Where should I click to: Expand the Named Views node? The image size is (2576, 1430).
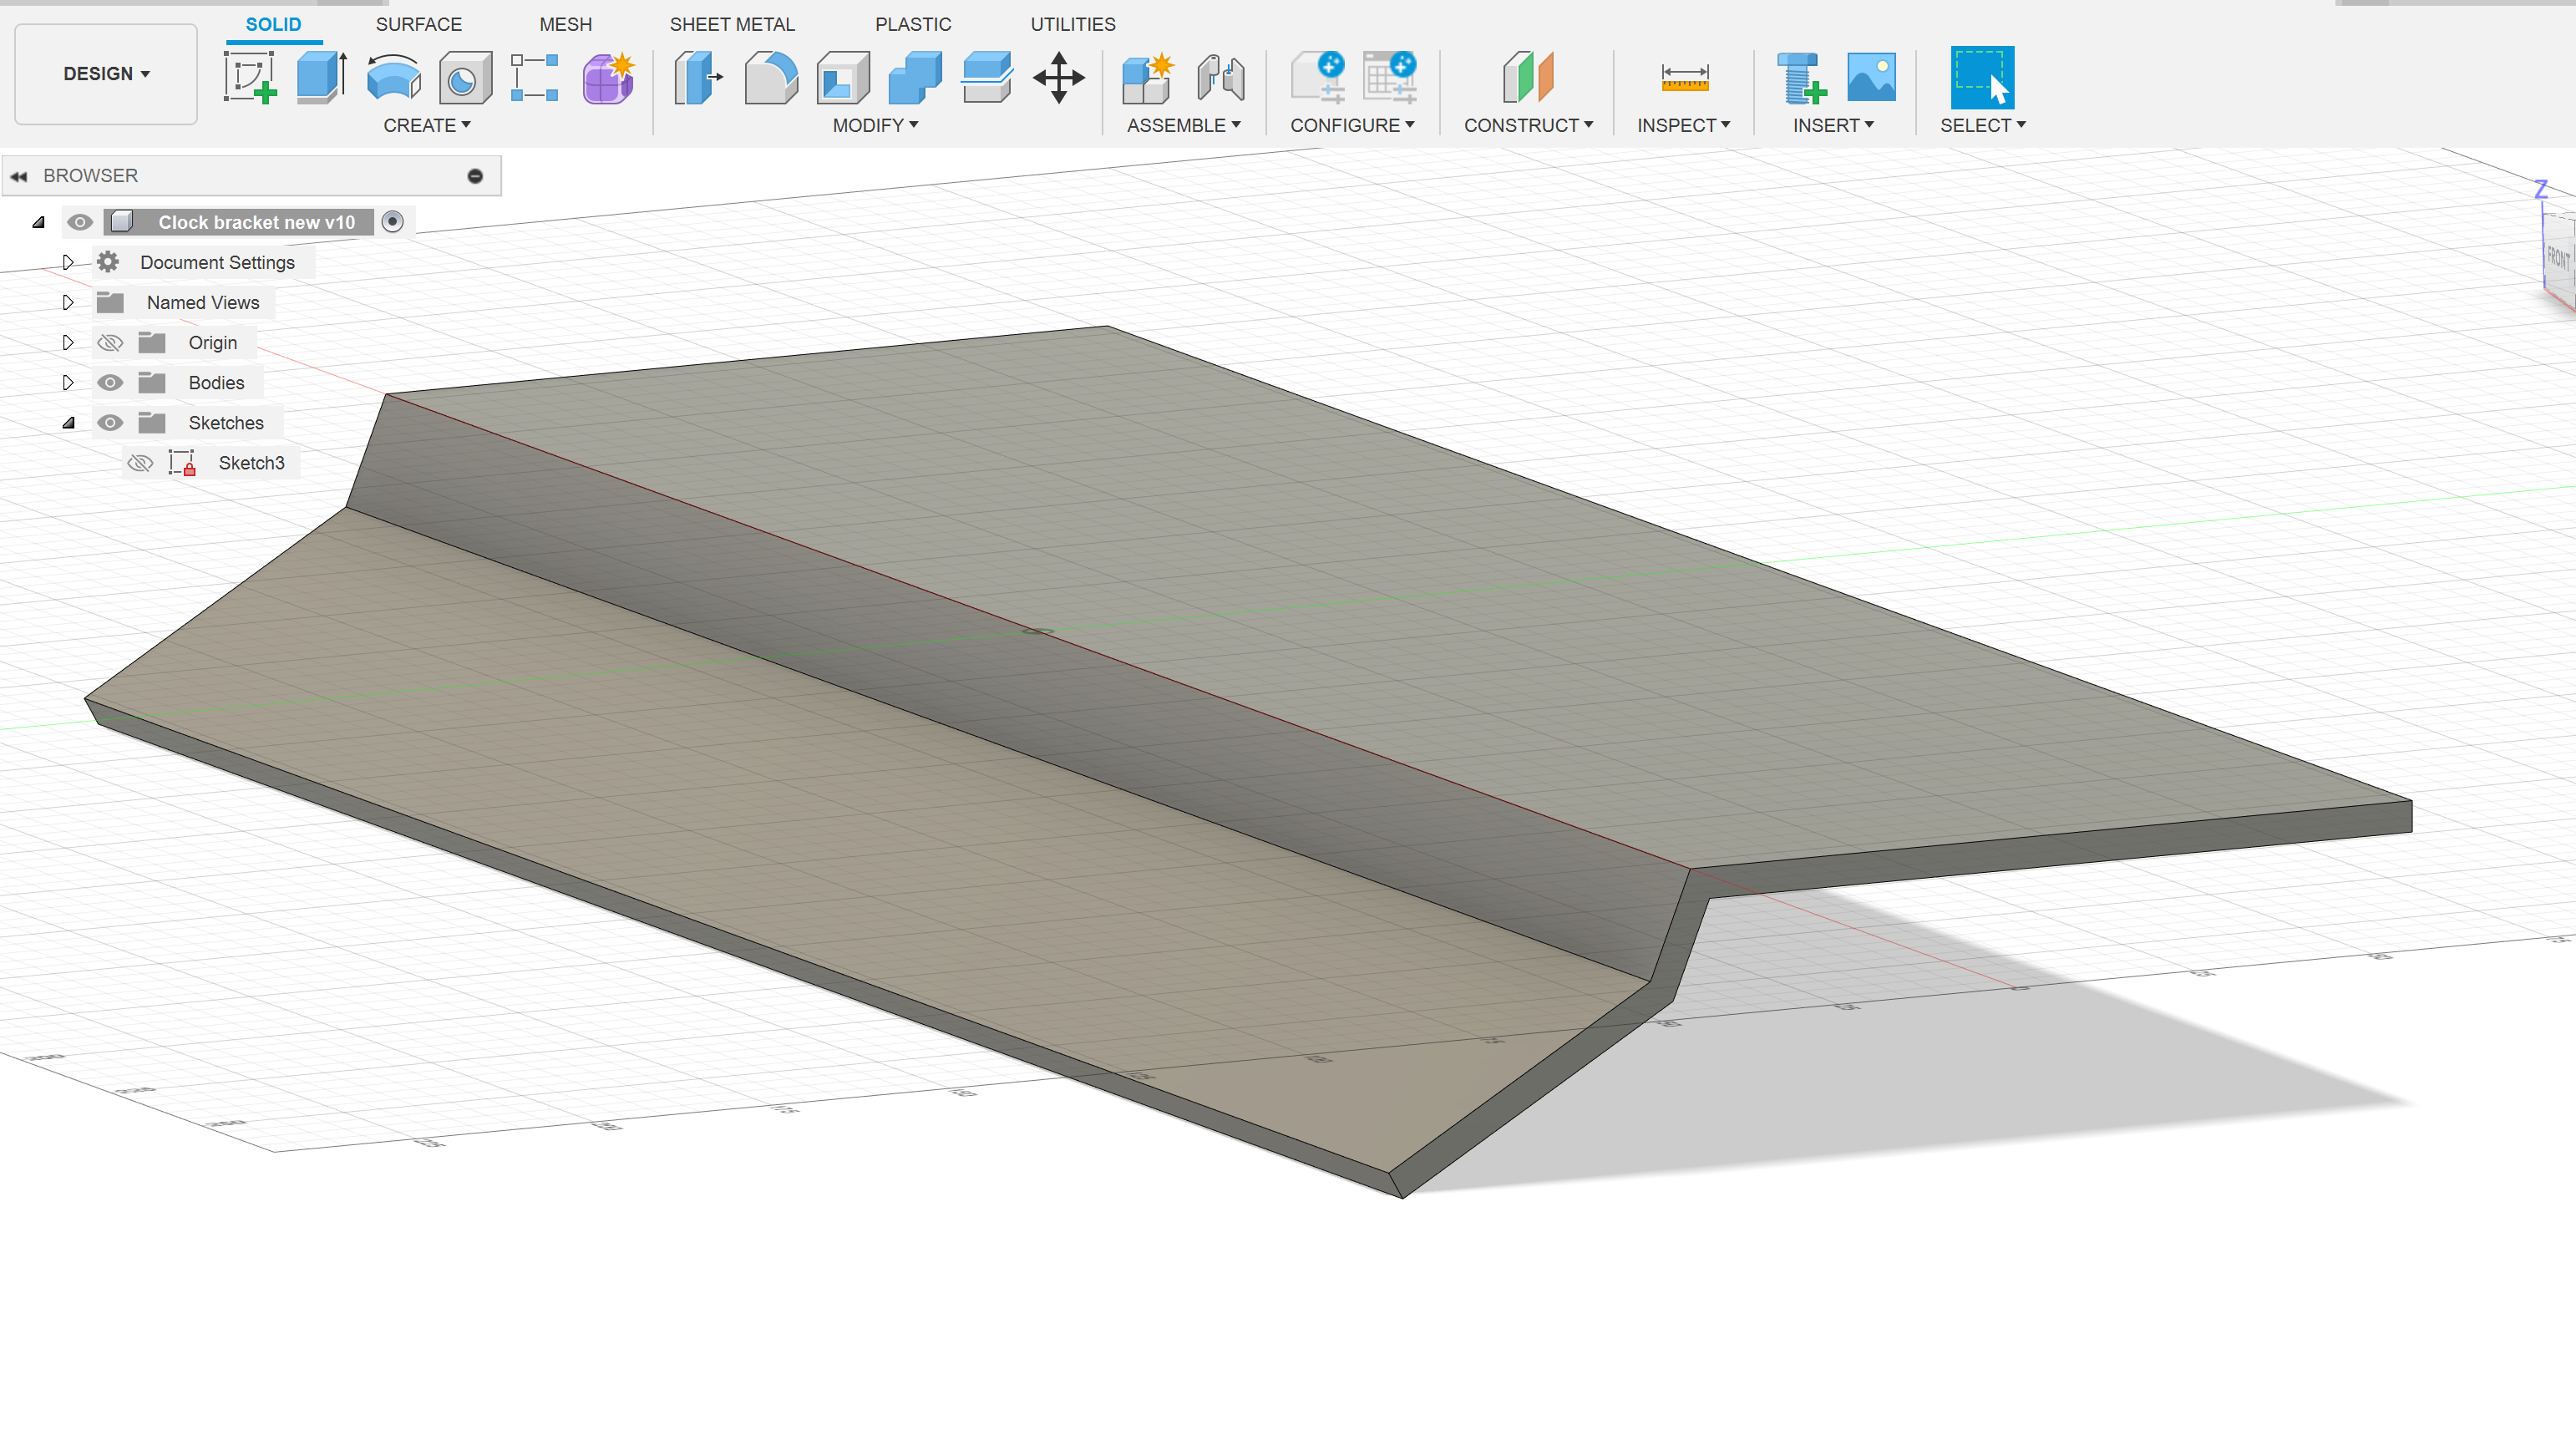click(x=68, y=302)
